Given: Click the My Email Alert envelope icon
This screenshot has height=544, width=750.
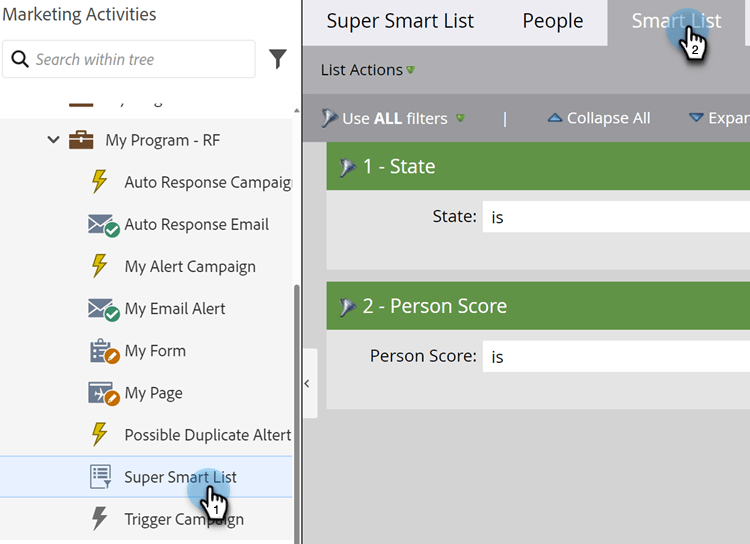Looking at the screenshot, I should pyautogui.click(x=103, y=309).
